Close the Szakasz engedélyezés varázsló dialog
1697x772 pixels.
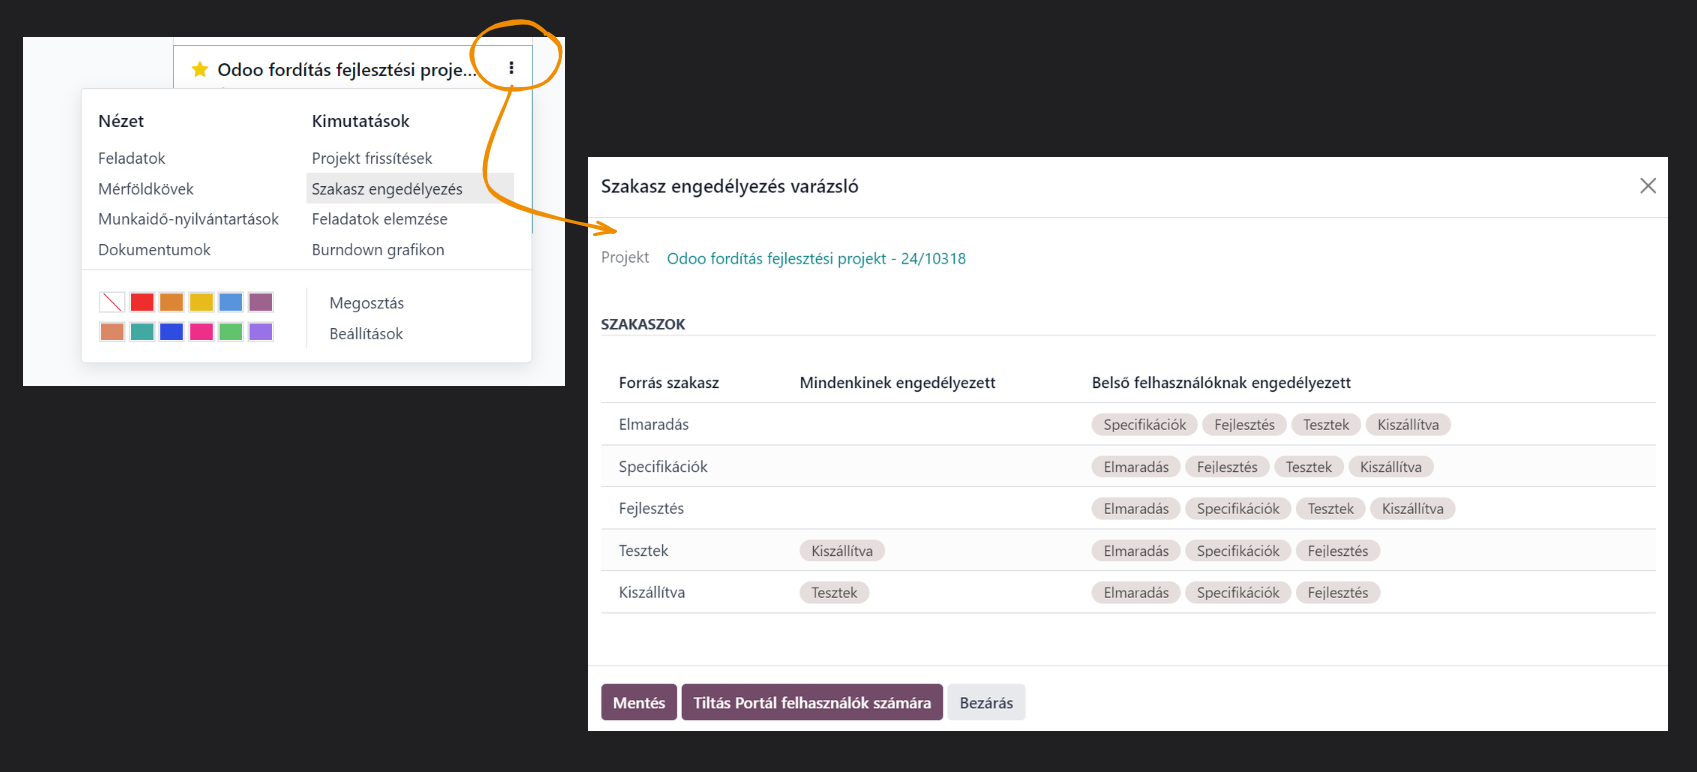pyautogui.click(x=1648, y=186)
